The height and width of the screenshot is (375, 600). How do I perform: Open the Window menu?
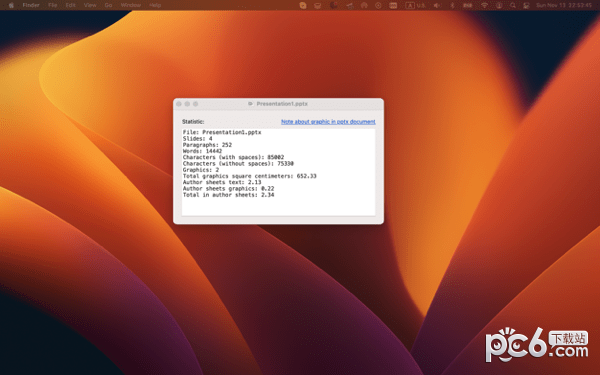pos(130,5)
